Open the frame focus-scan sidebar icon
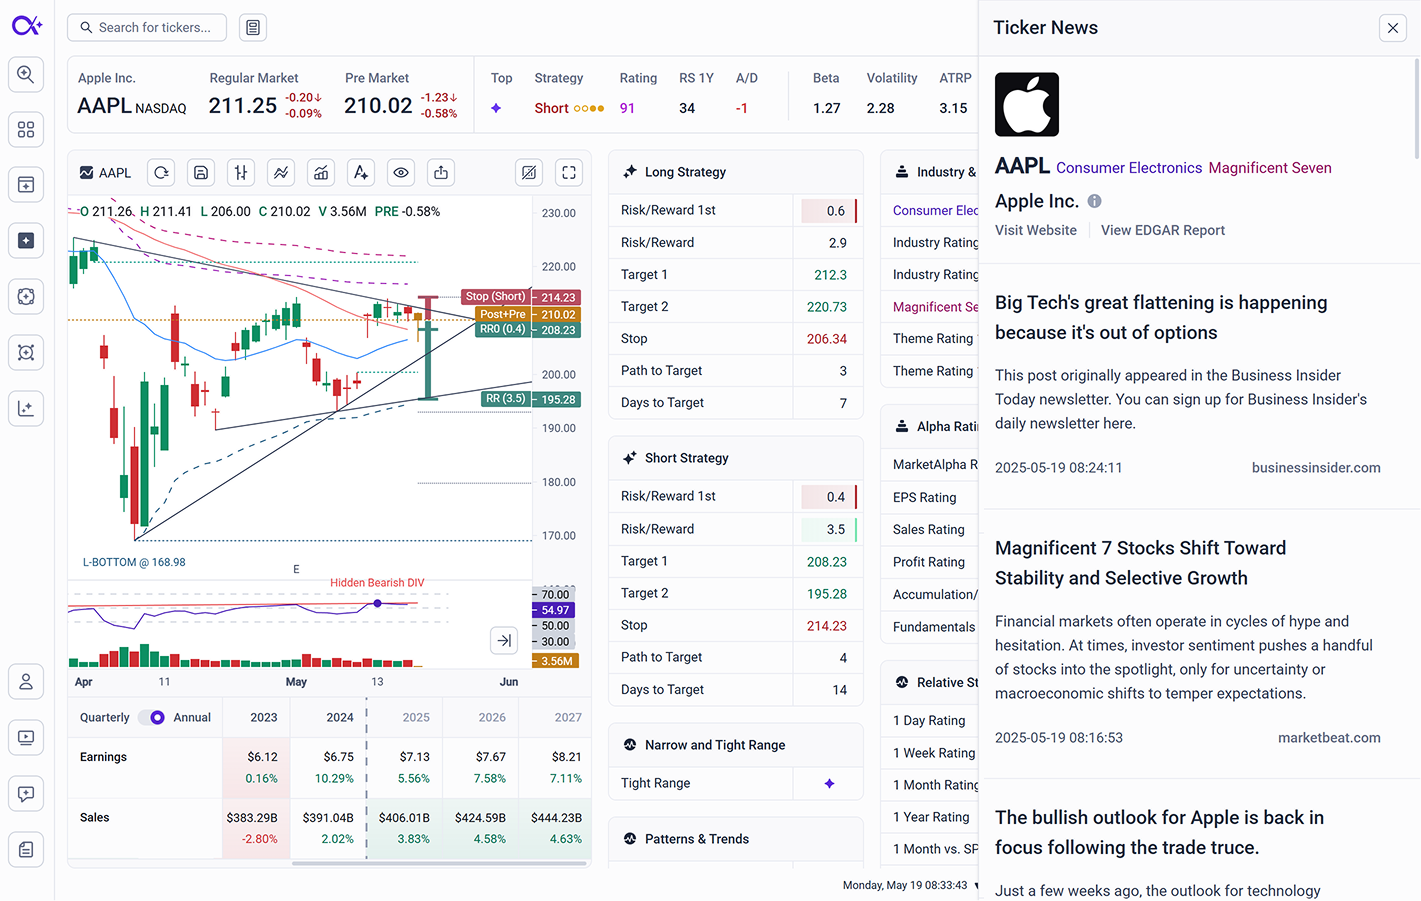Image resolution: width=1421 pixels, height=901 pixels. 26,352
